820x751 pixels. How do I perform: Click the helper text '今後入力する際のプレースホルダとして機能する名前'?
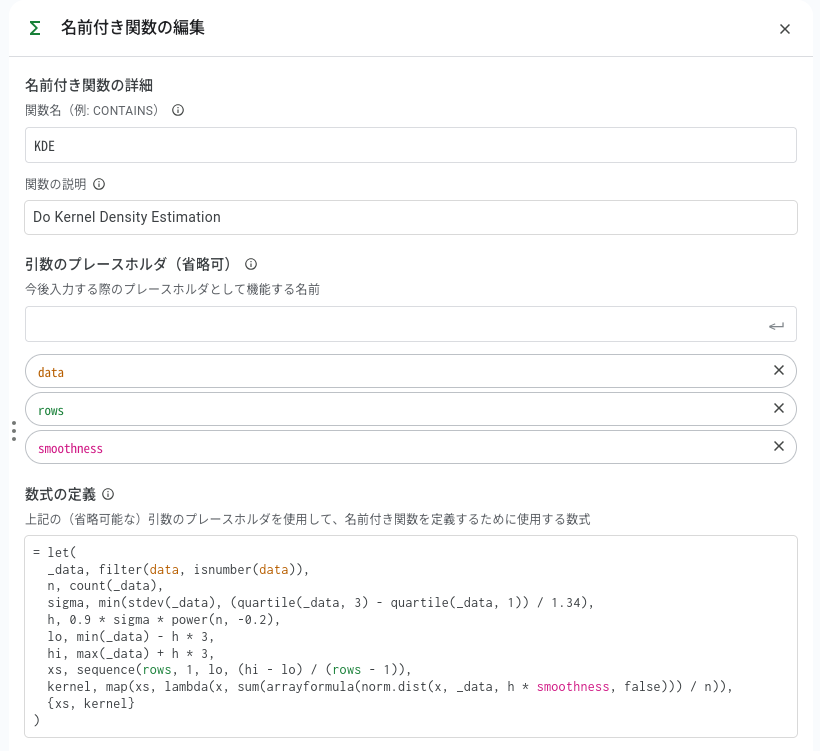click(x=173, y=289)
